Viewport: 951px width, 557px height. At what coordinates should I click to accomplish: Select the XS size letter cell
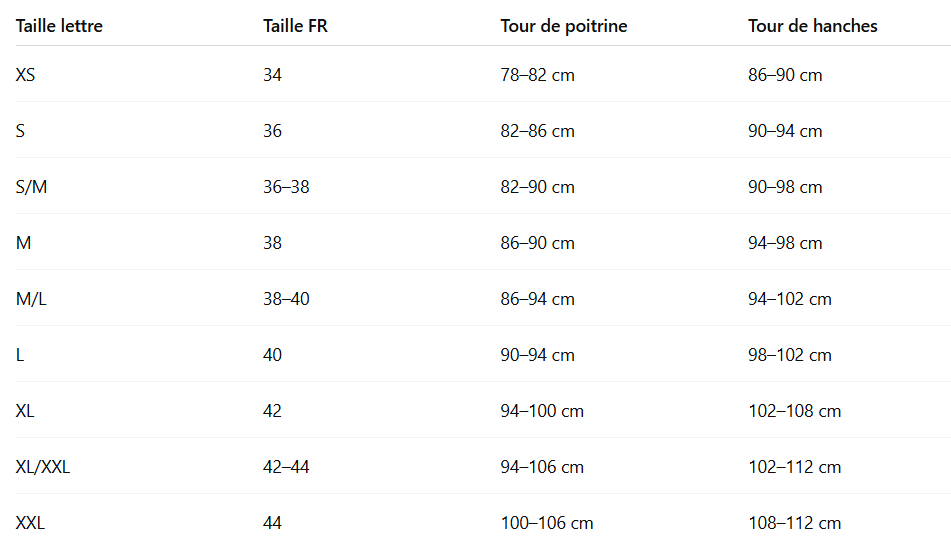click(x=26, y=75)
